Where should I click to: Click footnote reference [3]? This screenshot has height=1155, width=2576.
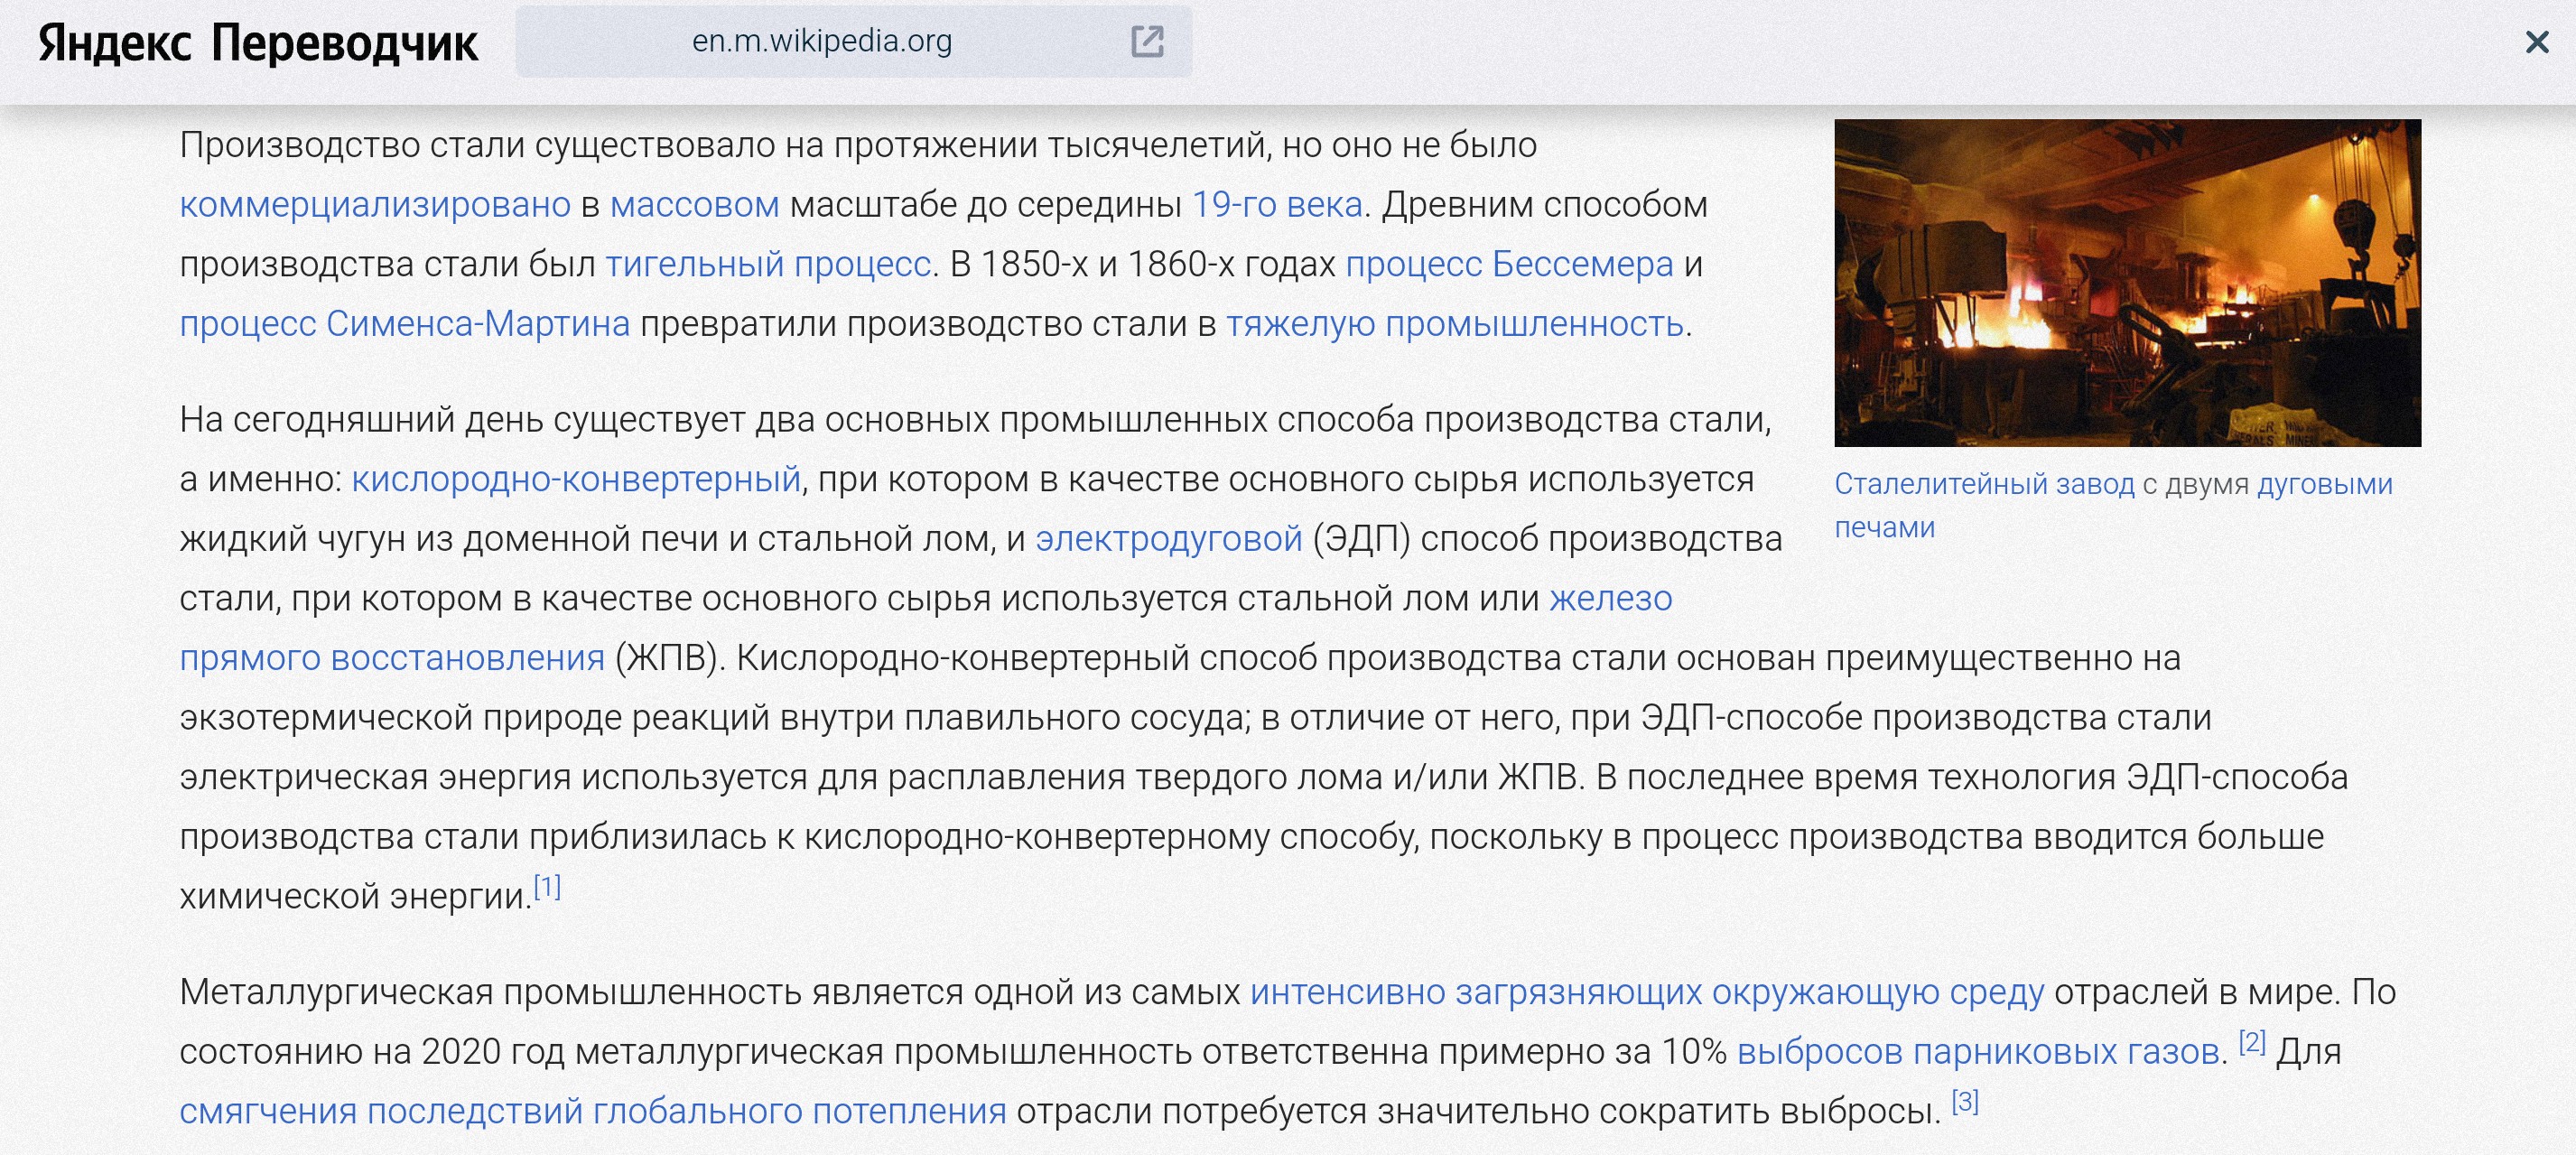1964,1101
